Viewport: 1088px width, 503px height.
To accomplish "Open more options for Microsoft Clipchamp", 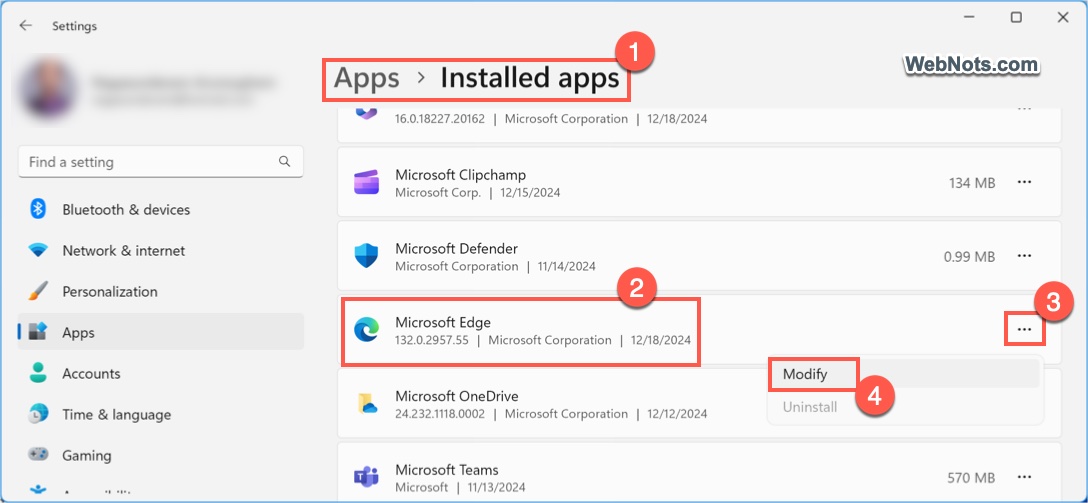I will [1024, 182].
